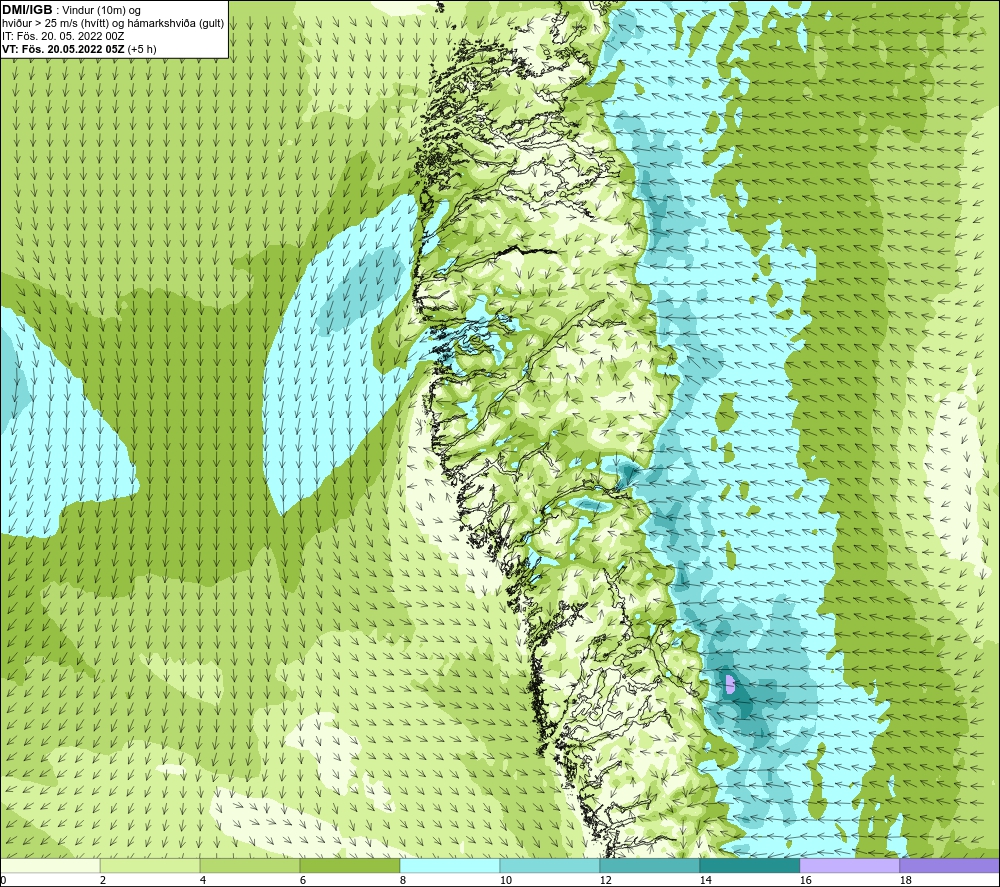Click the 8–10 m/s light cyan legend segment
Image resolution: width=1000 pixels, height=887 pixels.
(x=450, y=865)
